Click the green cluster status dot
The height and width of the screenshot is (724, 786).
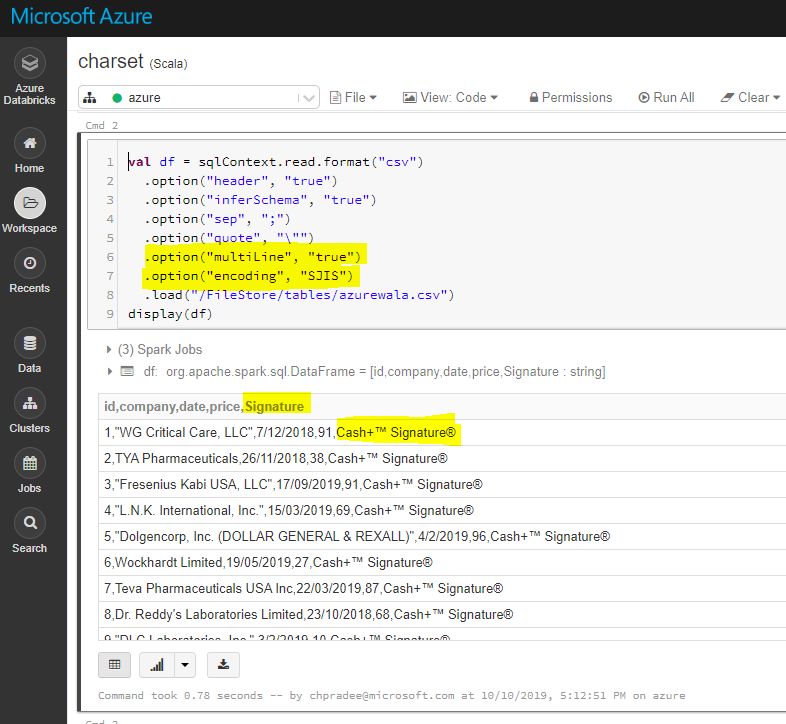[x=117, y=98]
